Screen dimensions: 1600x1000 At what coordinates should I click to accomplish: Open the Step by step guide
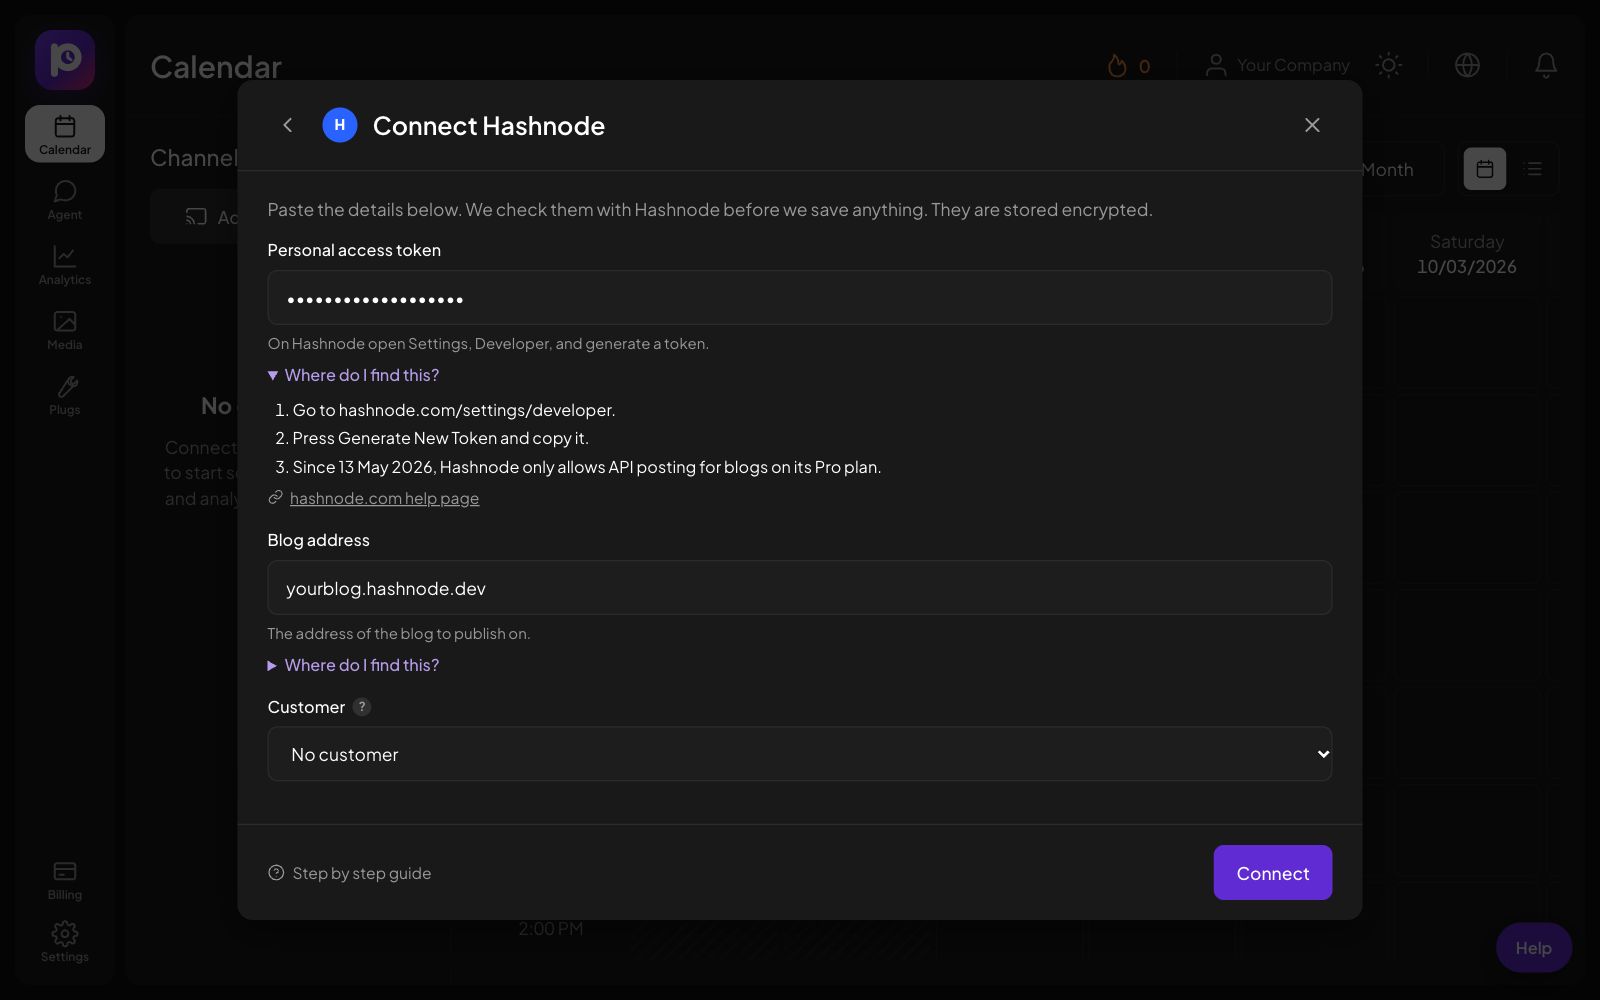(x=350, y=873)
